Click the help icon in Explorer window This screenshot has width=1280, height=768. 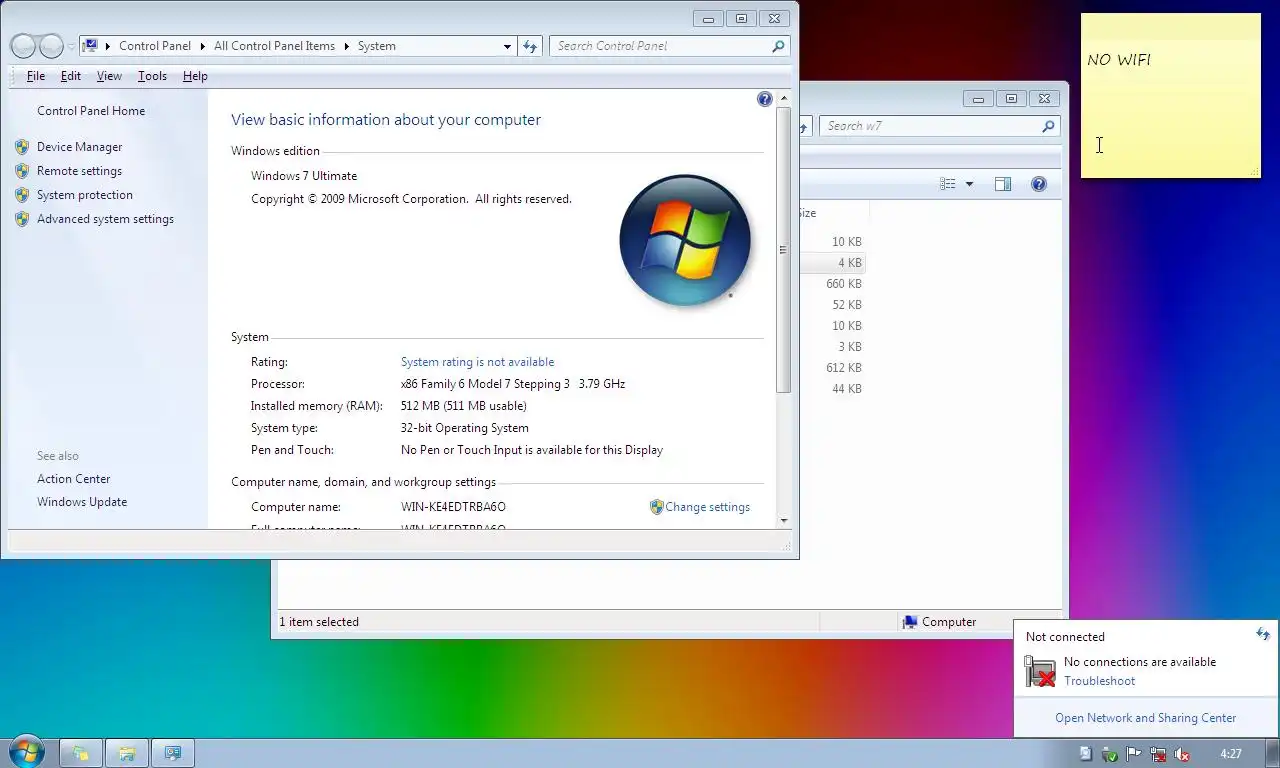click(1039, 184)
